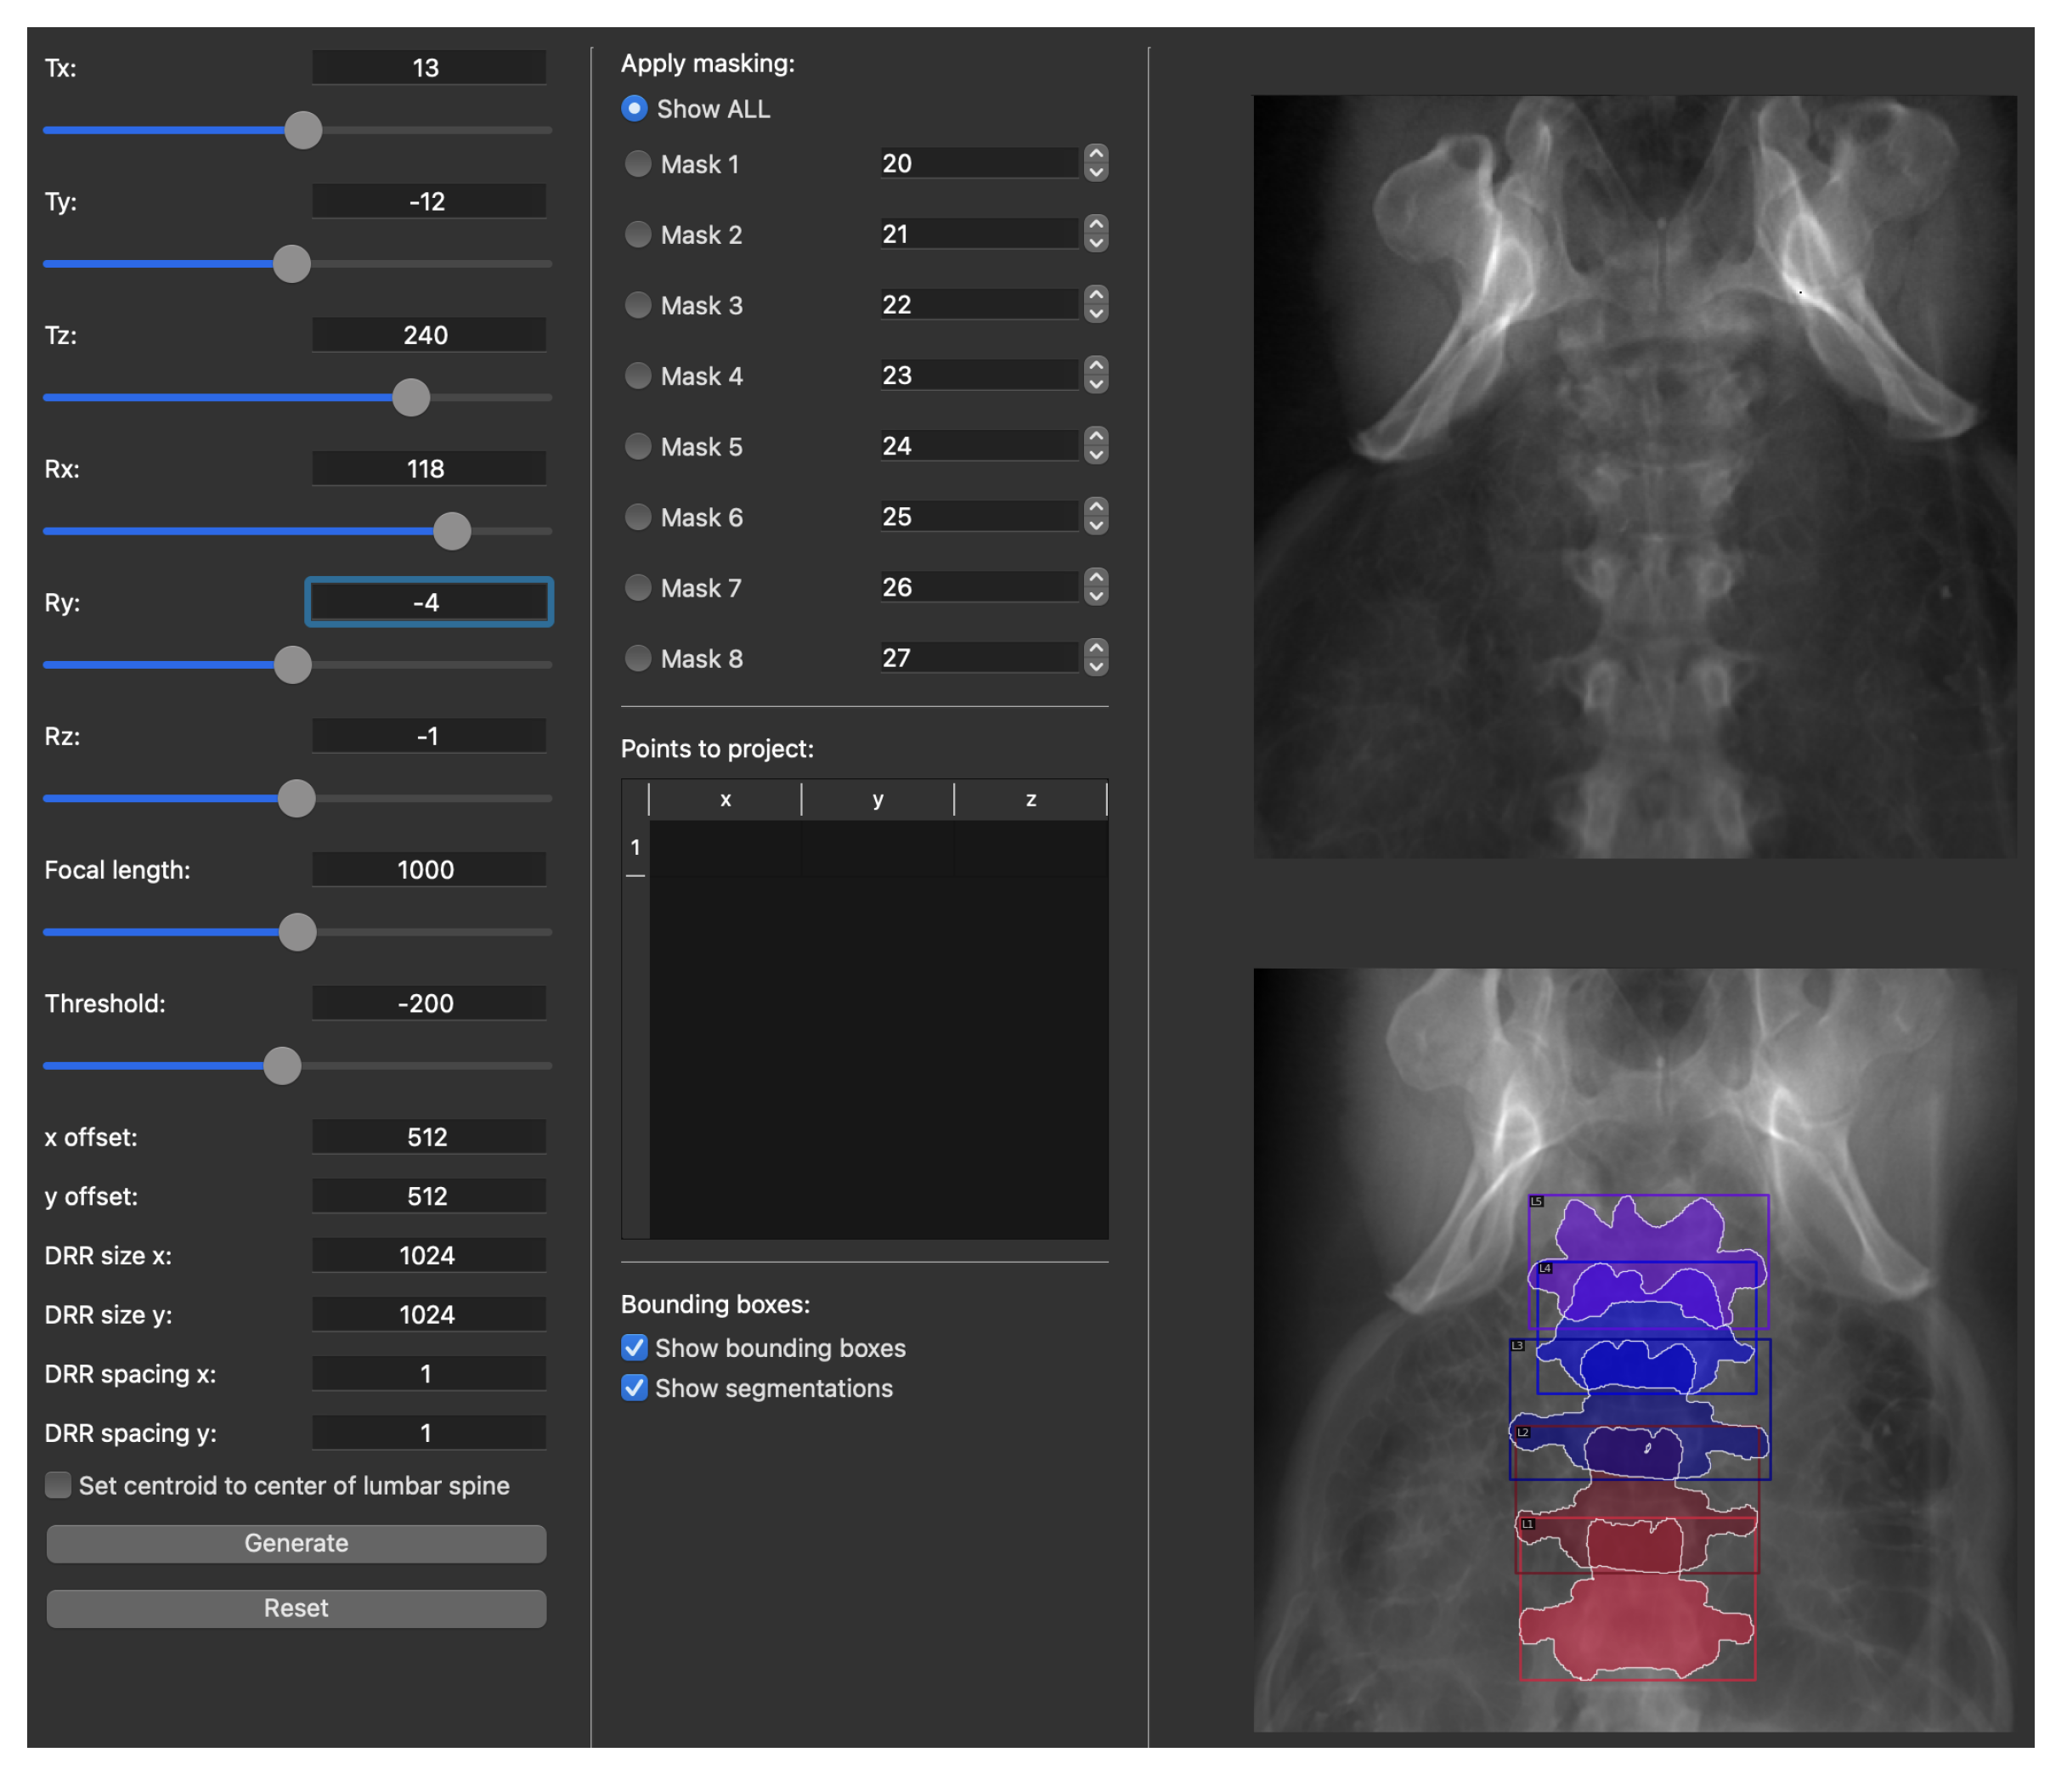Click the up stepper arrow for Mask 1
The width and height of the screenshot is (2067, 1792).
click(1096, 154)
